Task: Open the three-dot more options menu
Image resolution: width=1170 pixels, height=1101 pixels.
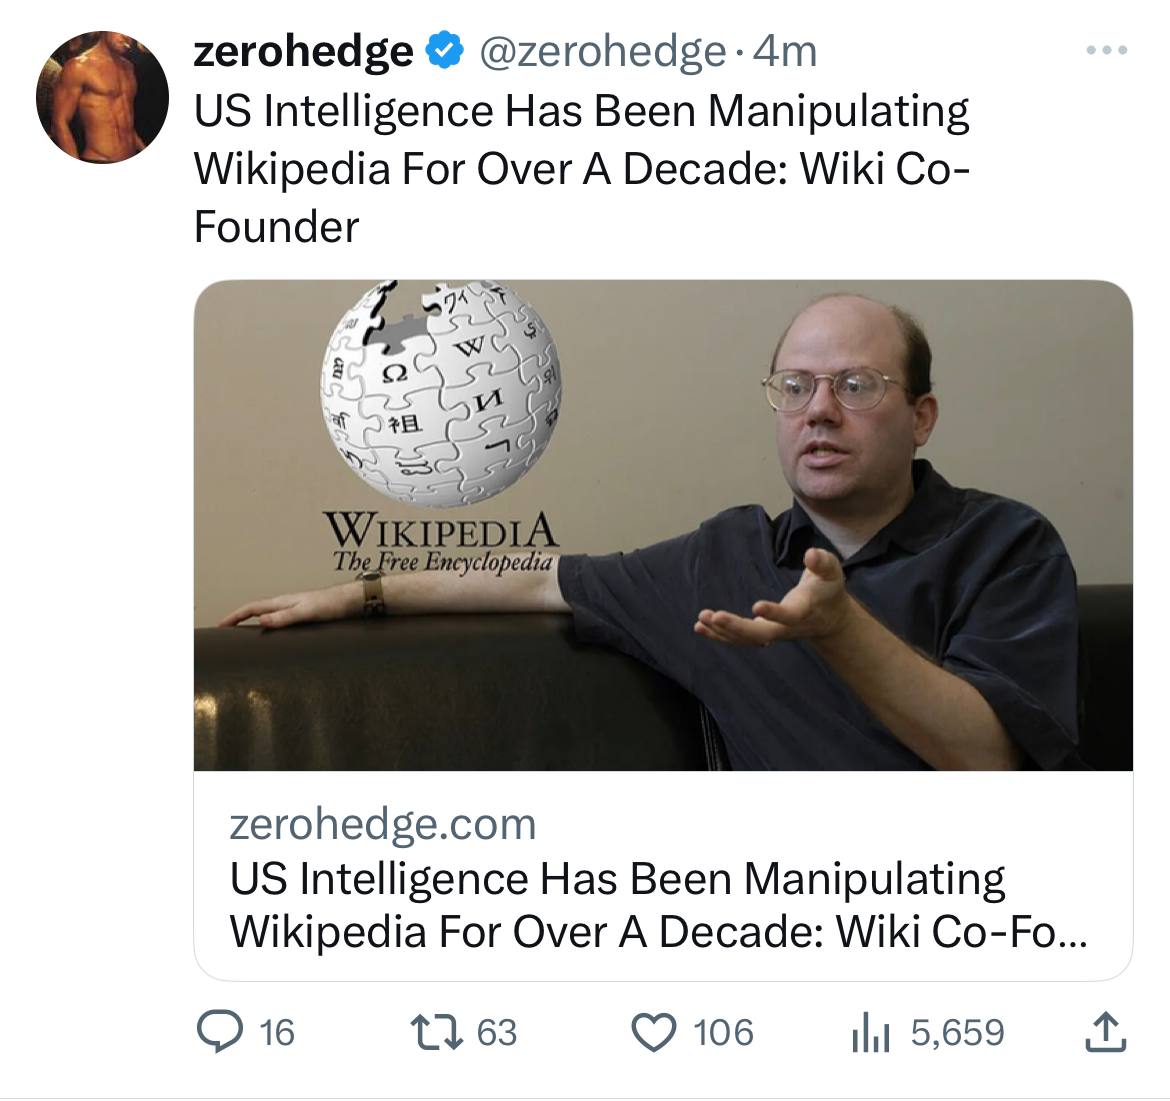Action: (1107, 50)
